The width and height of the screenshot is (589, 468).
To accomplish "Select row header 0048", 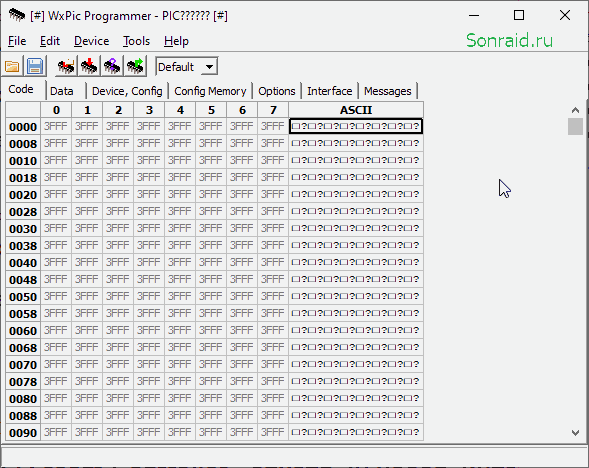I will coord(23,280).
